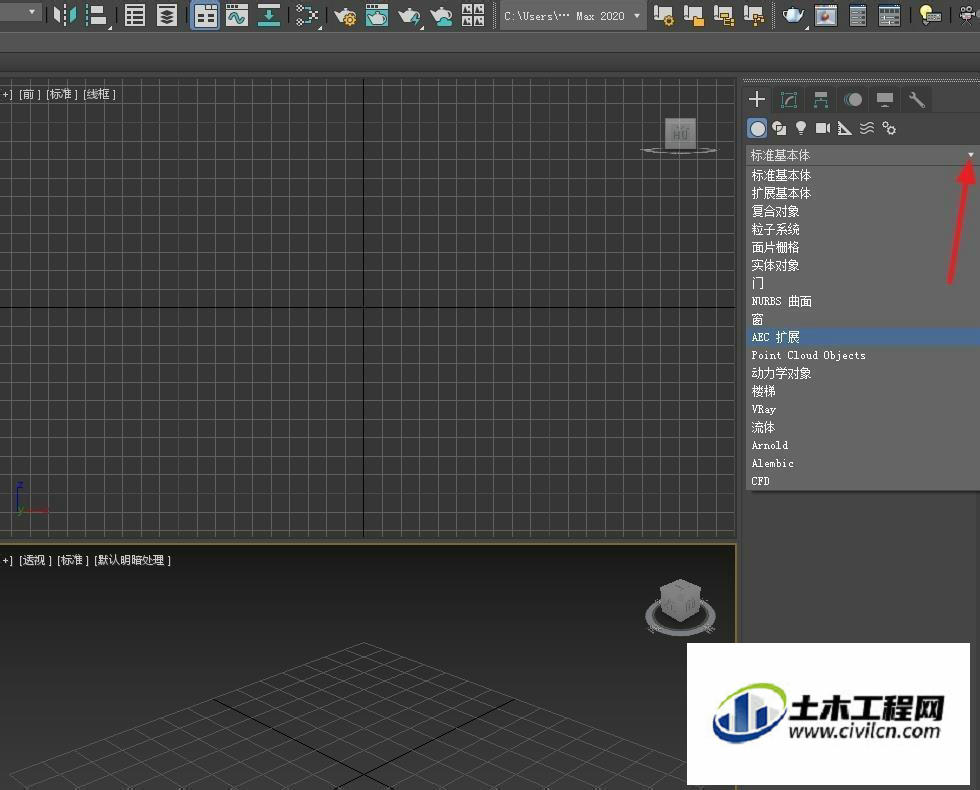The image size is (980, 790).
Task: Click the project icon with boxed folder tree
Action: (x=724, y=15)
